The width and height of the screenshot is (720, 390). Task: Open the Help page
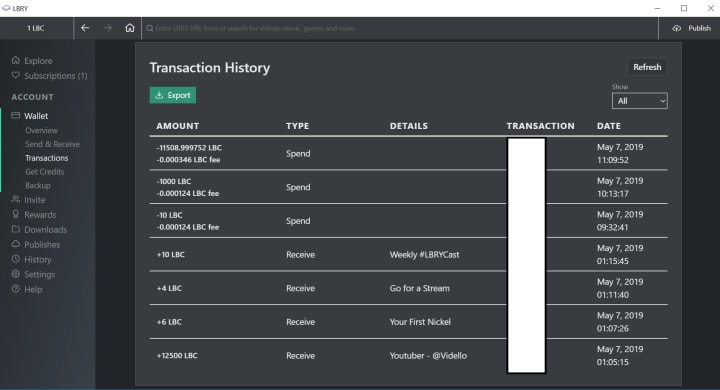tap(33, 289)
